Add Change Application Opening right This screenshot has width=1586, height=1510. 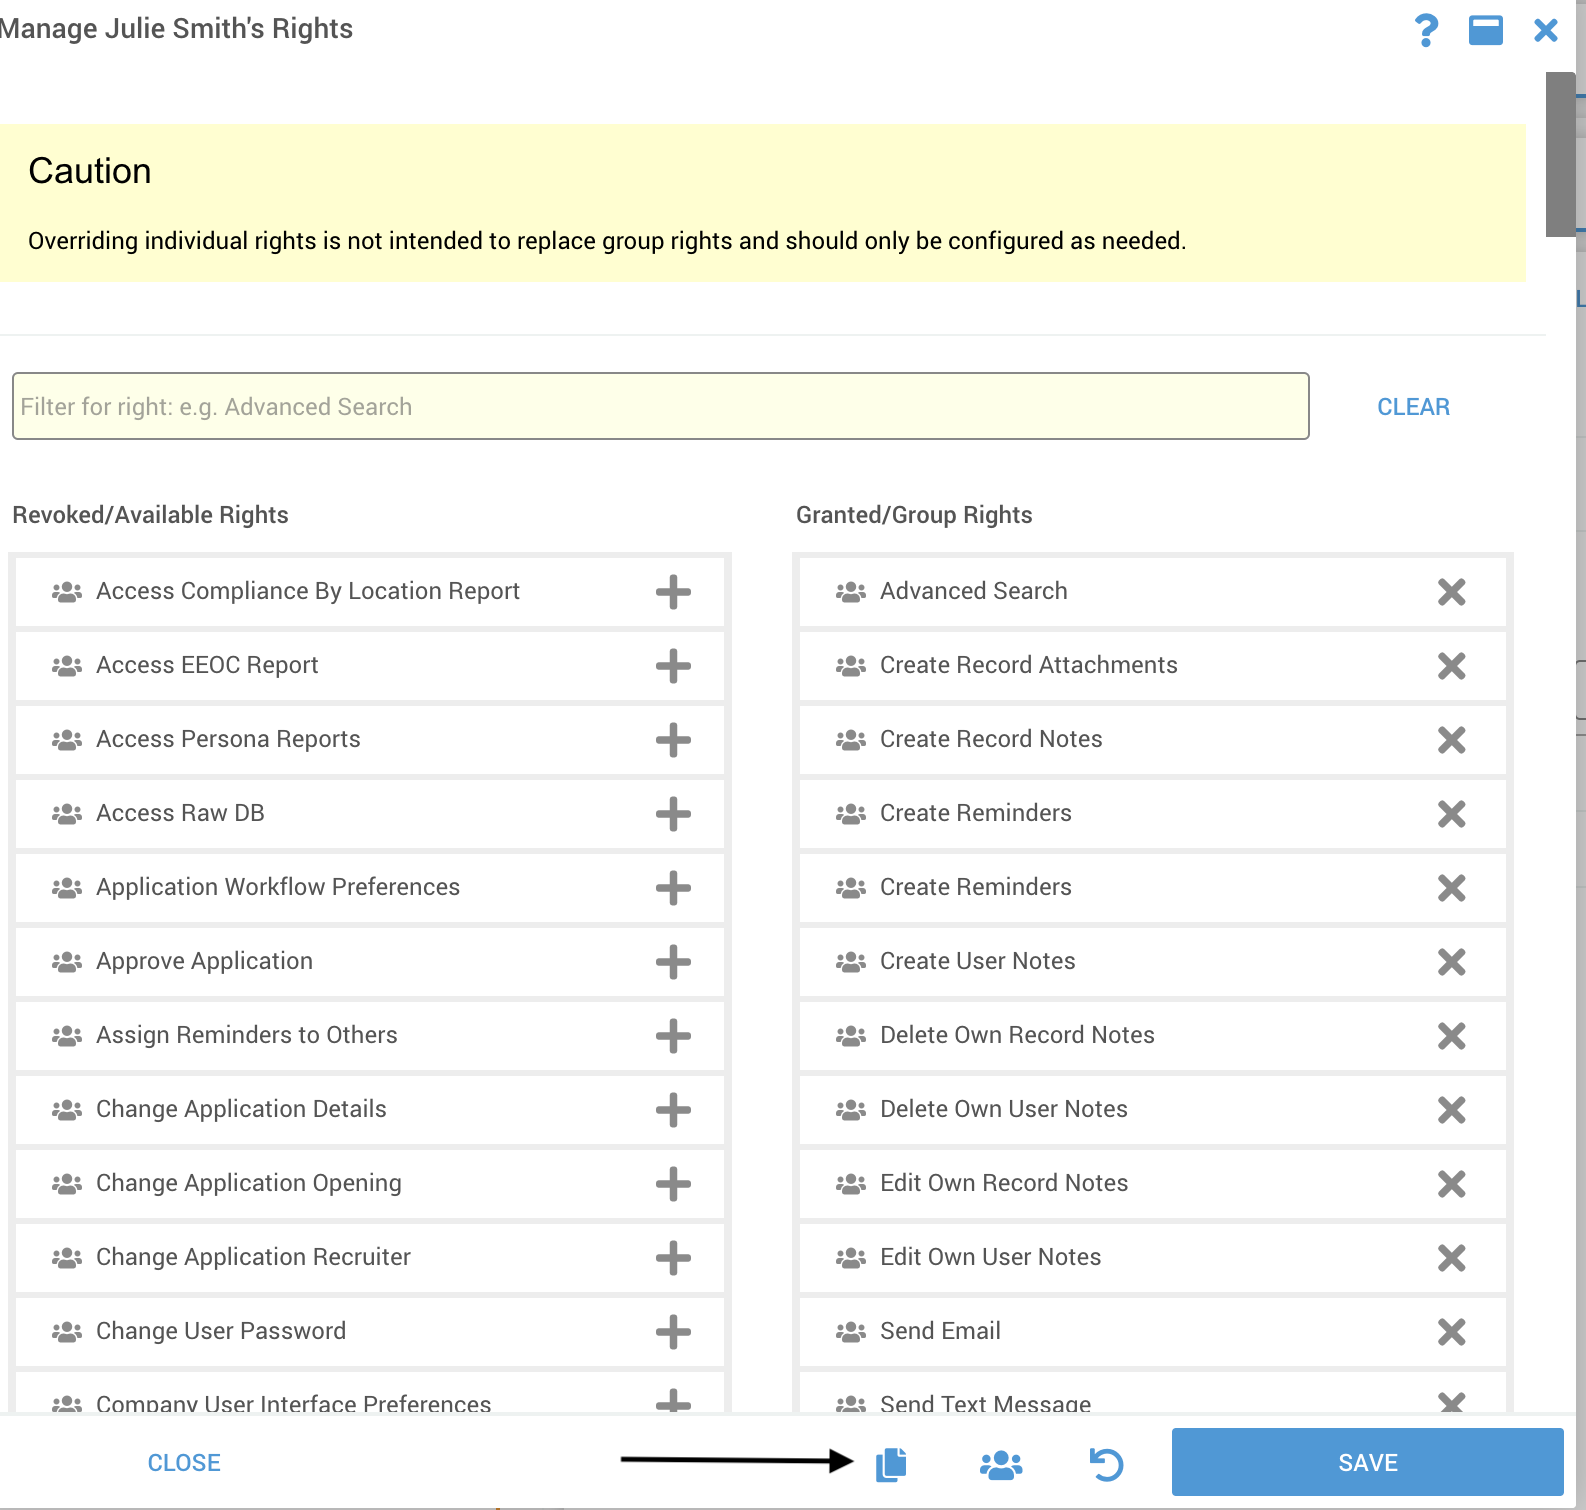click(x=673, y=1184)
